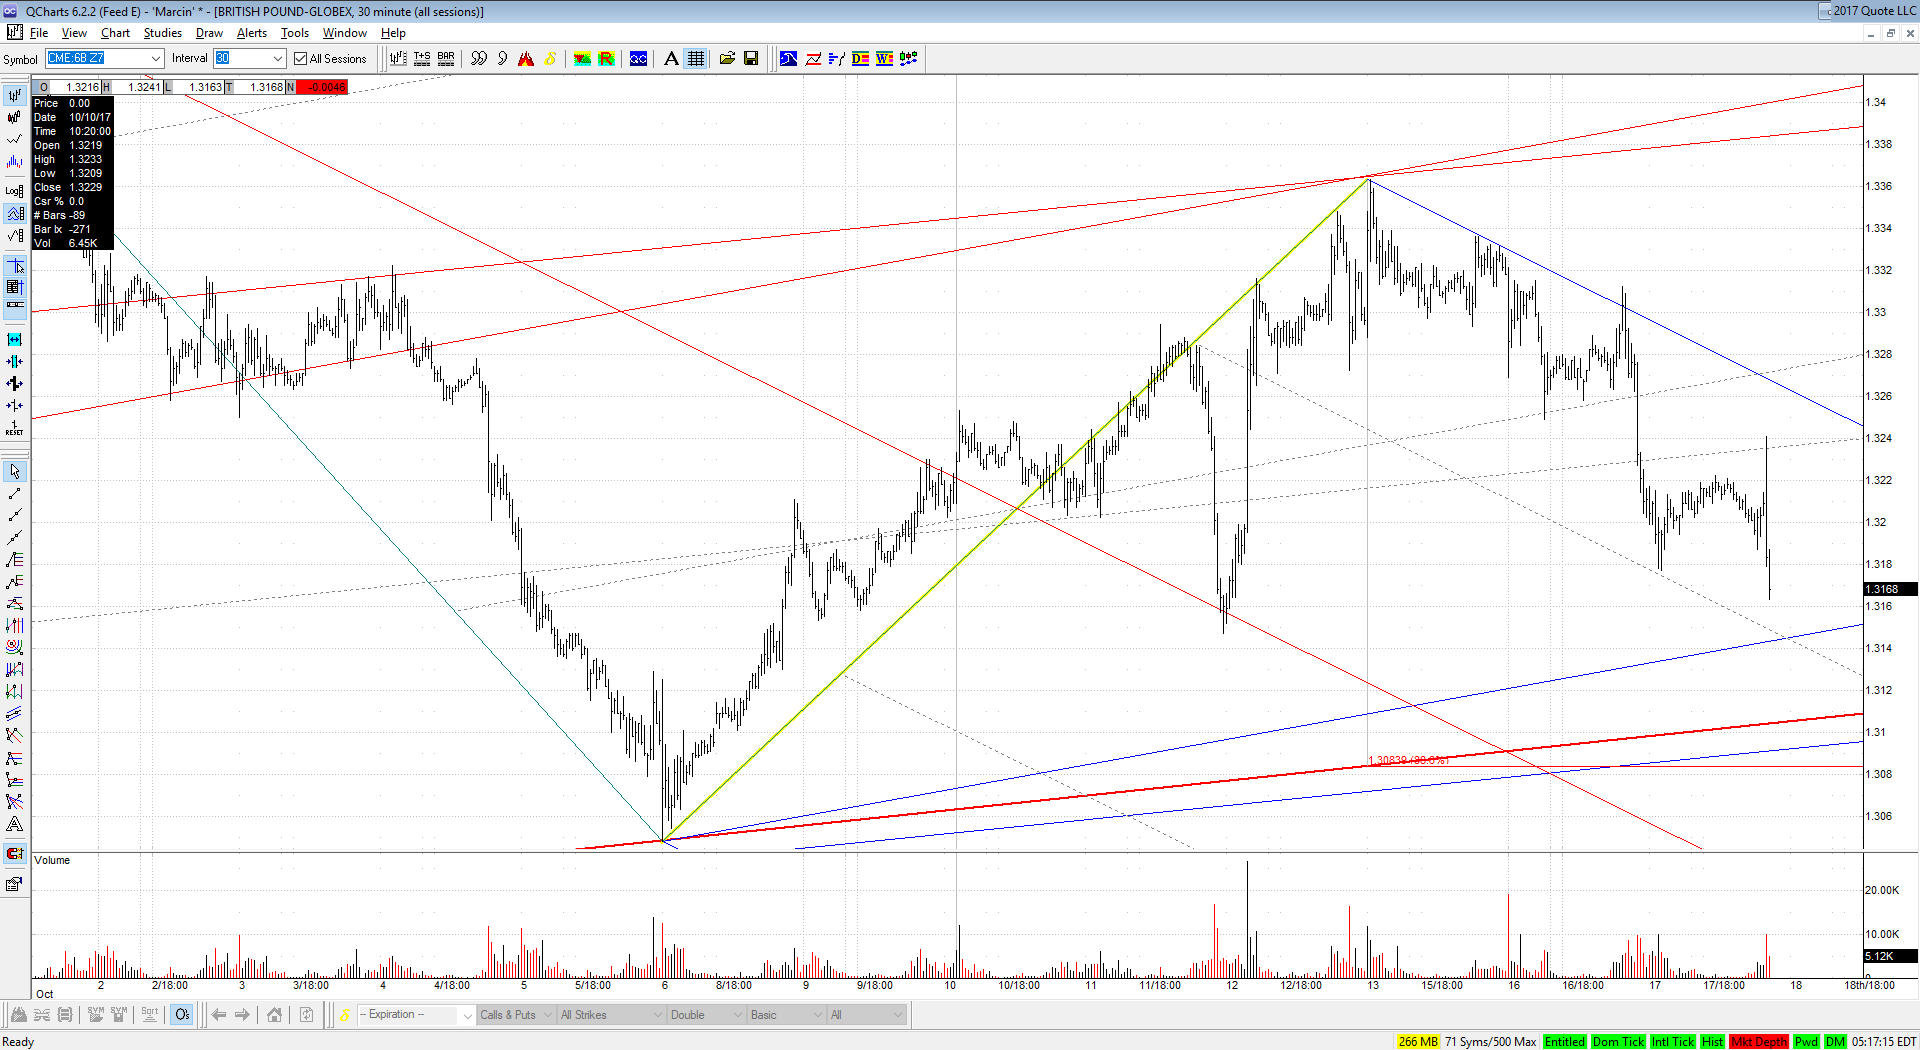The height and width of the screenshot is (1050, 1920).
Task: Click the Entitled status indicator
Action: pyautogui.click(x=1565, y=1042)
